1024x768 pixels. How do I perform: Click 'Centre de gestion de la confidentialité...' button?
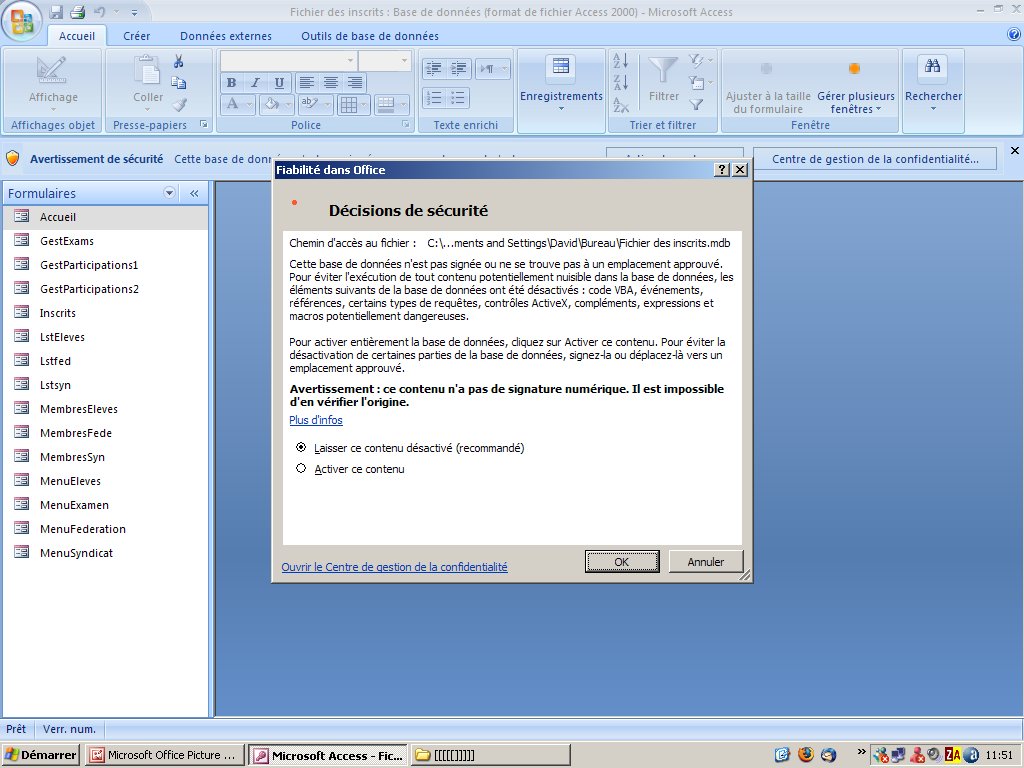[x=875, y=159]
